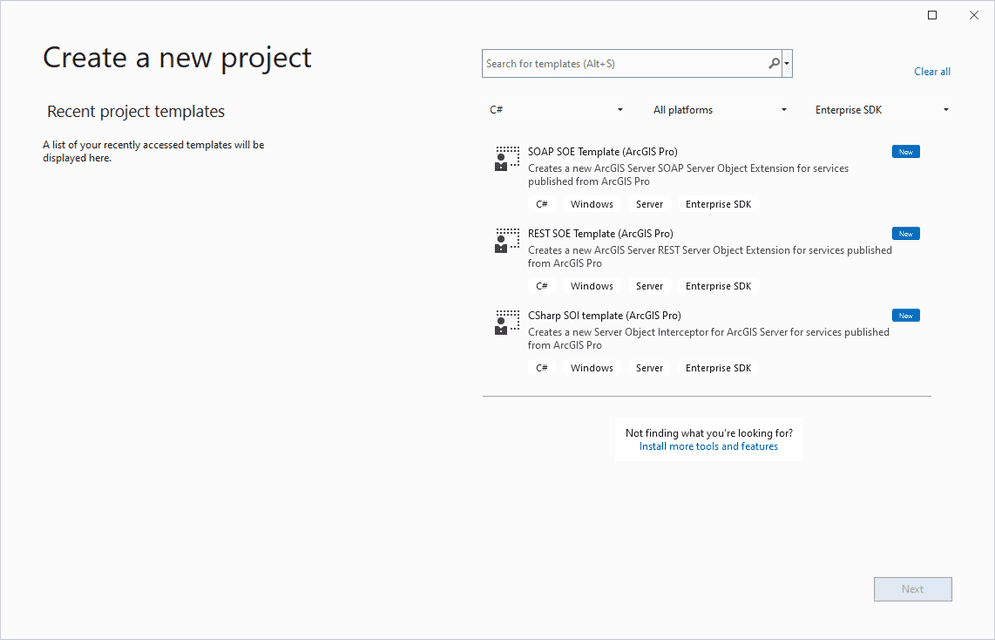The width and height of the screenshot is (995, 640).
Task: Click the C# tag under CSharp SOI template
Action: click(x=542, y=368)
